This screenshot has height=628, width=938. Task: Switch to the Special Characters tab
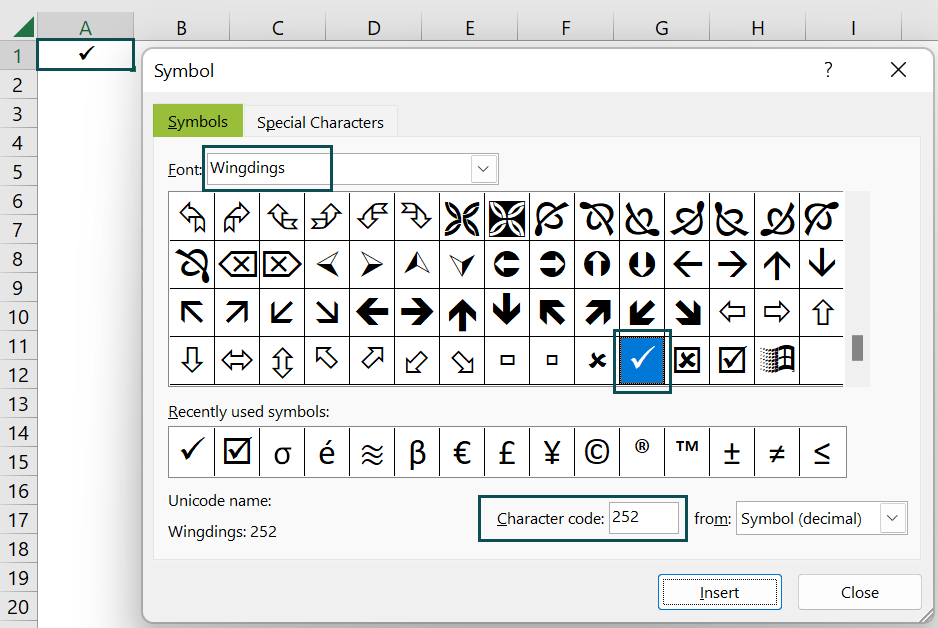(320, 122)
